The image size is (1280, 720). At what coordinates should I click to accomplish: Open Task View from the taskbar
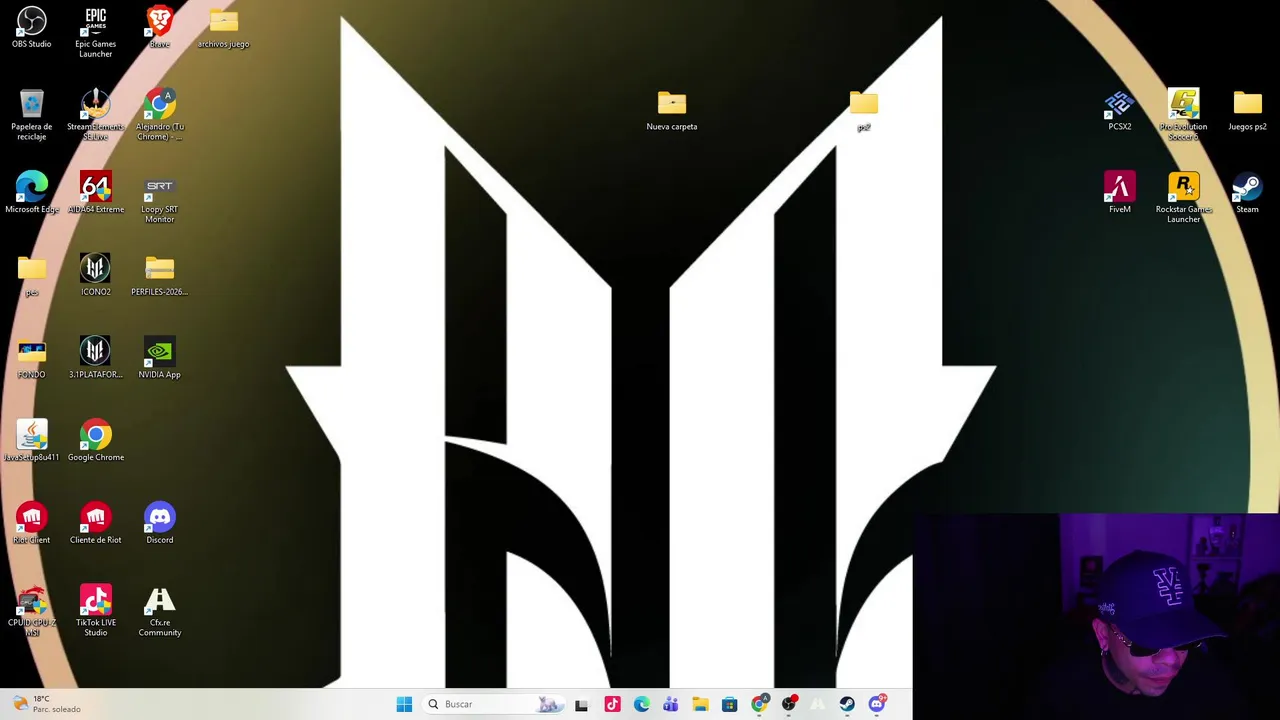(x=582, y=704)
